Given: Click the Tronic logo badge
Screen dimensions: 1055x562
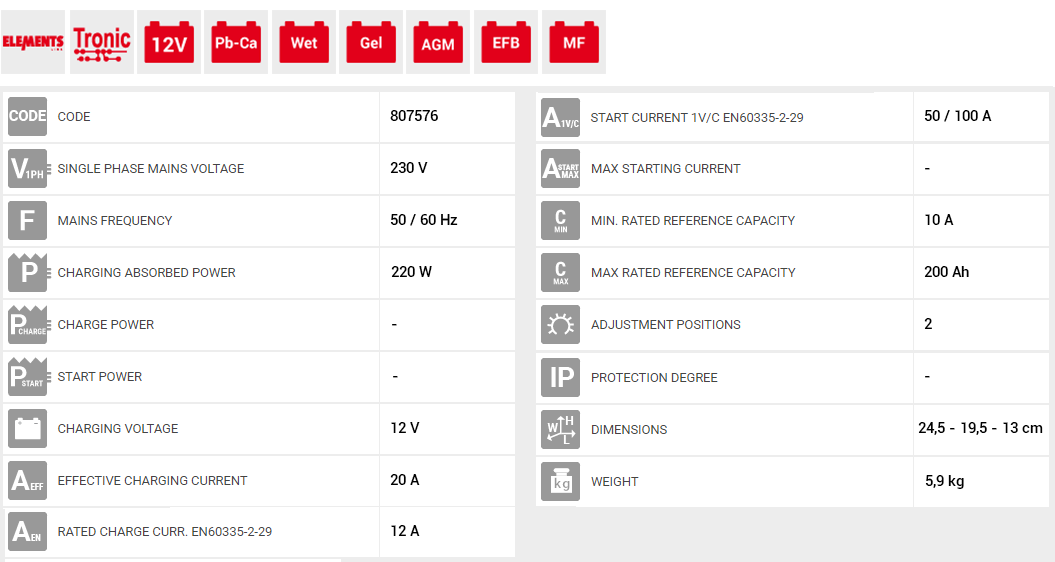Looking at the screenshot, I should pos(101,42).
